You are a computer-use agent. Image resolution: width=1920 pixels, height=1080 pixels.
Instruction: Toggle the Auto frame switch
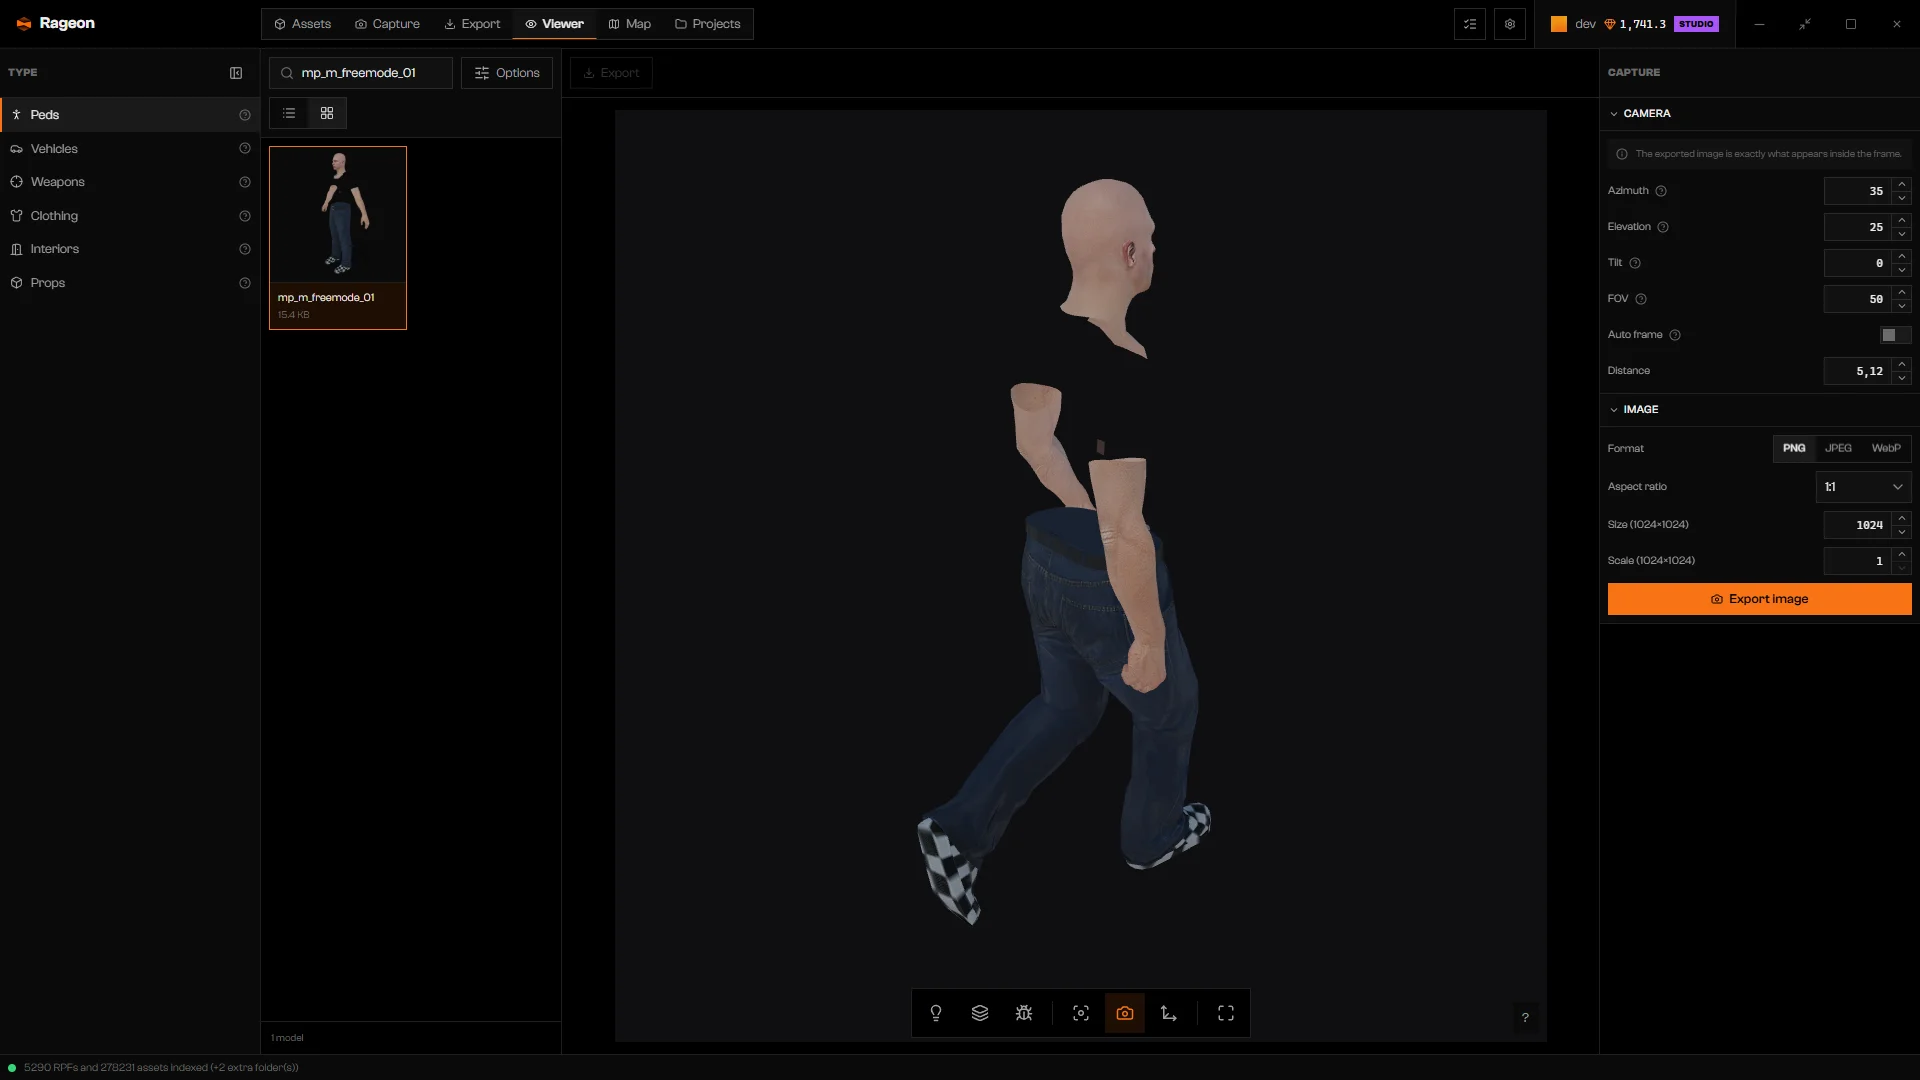(1895, 335)
